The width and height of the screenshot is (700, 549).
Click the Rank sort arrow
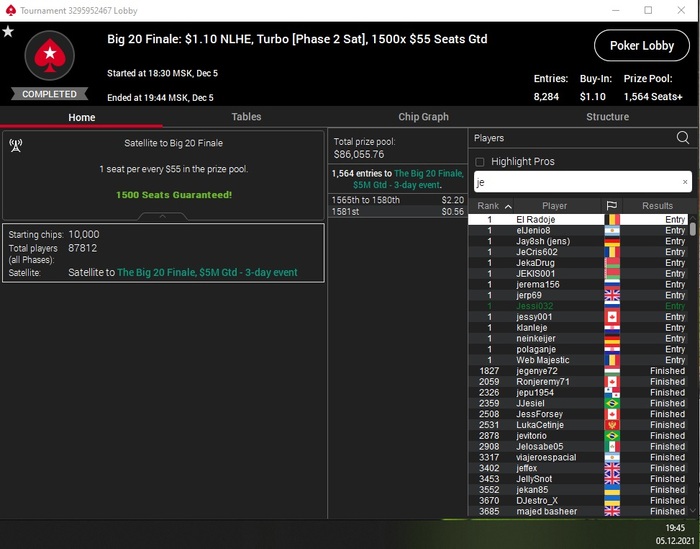pyautogui.click(x=508, y=206)
